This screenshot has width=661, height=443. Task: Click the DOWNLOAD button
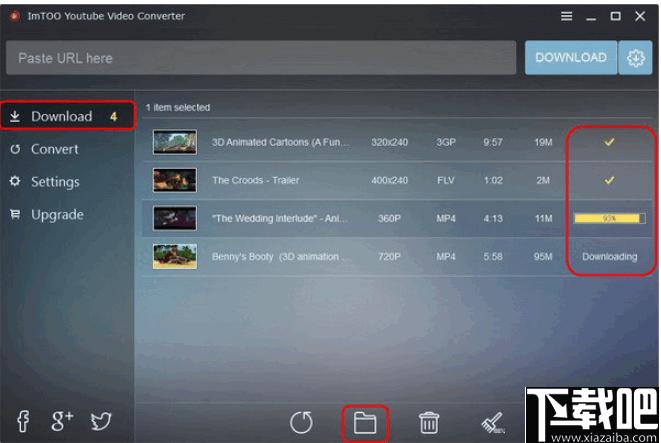click(571, 58)
